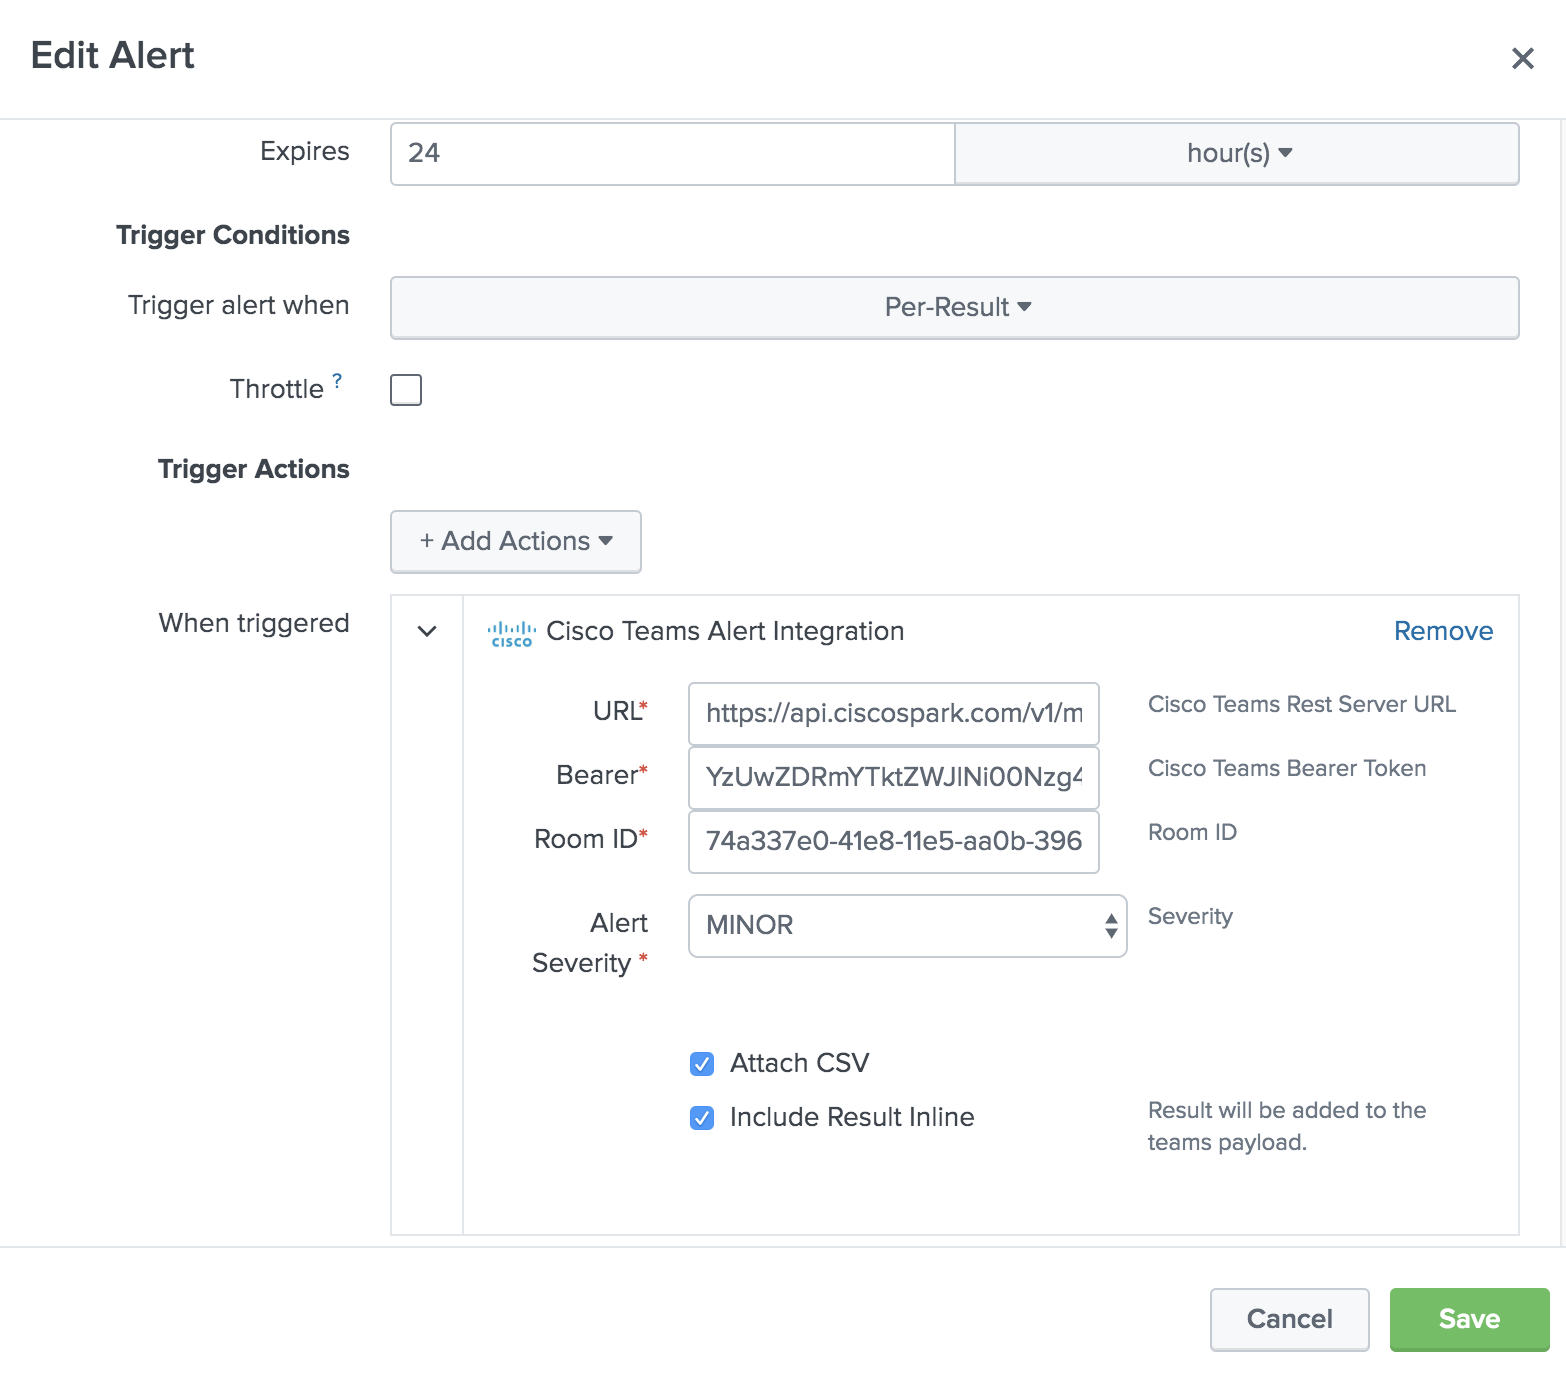Open the hour(s) expiry unit dropdown
The height and width of the screenshot is (1380, 1566).
click(1237, 153)
